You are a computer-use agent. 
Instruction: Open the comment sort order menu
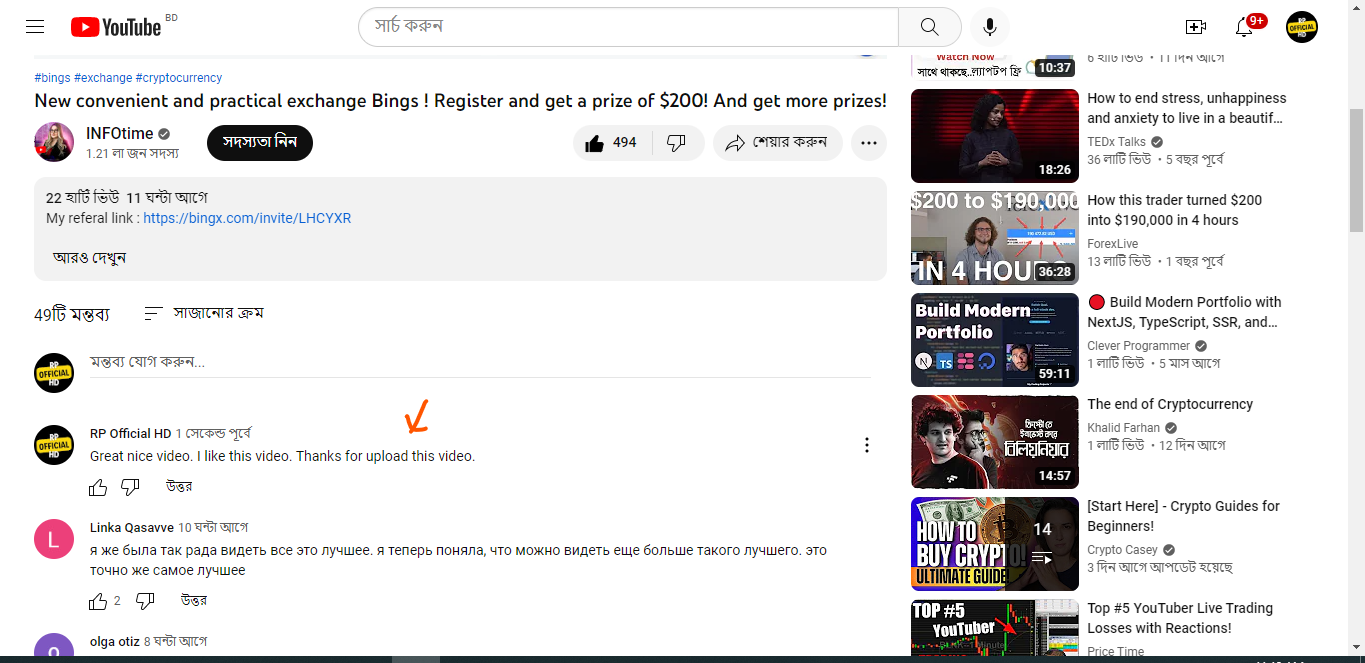204,313
